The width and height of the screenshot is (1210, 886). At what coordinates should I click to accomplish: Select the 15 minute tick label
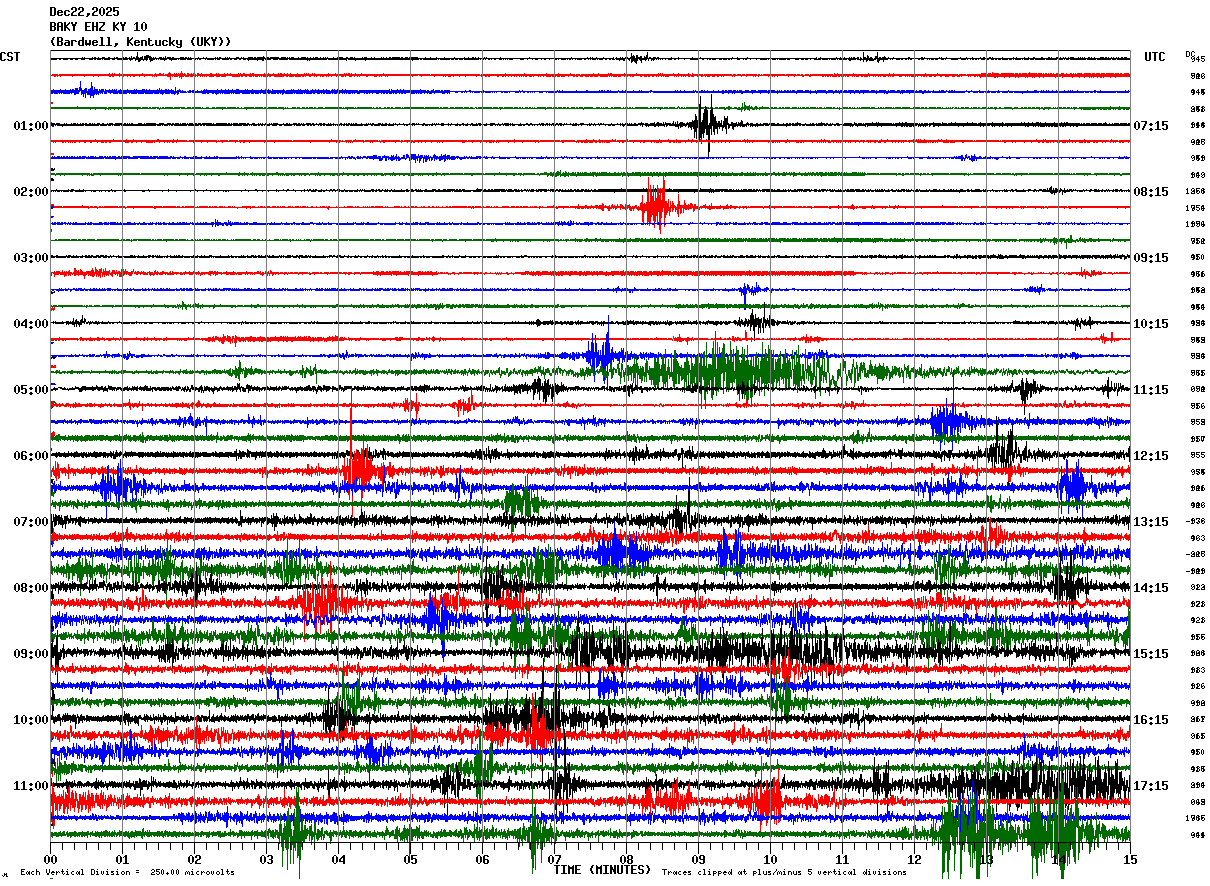pos(1130,859)
